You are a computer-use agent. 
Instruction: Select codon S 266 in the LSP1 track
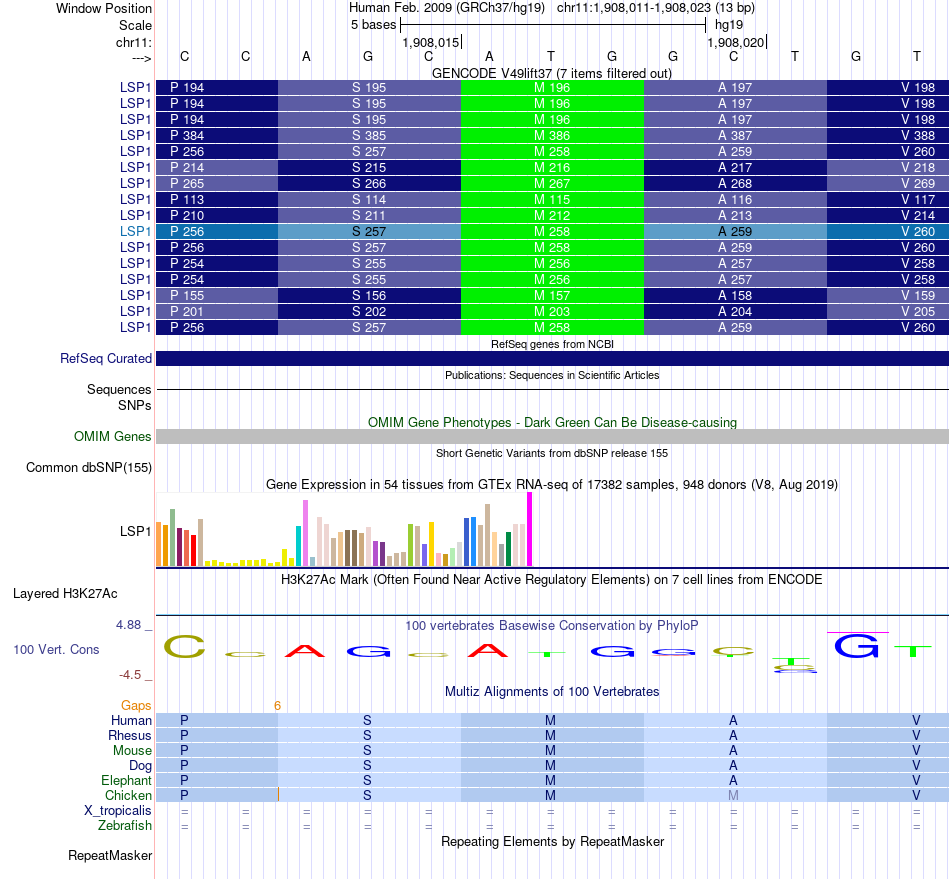point(369,184)
